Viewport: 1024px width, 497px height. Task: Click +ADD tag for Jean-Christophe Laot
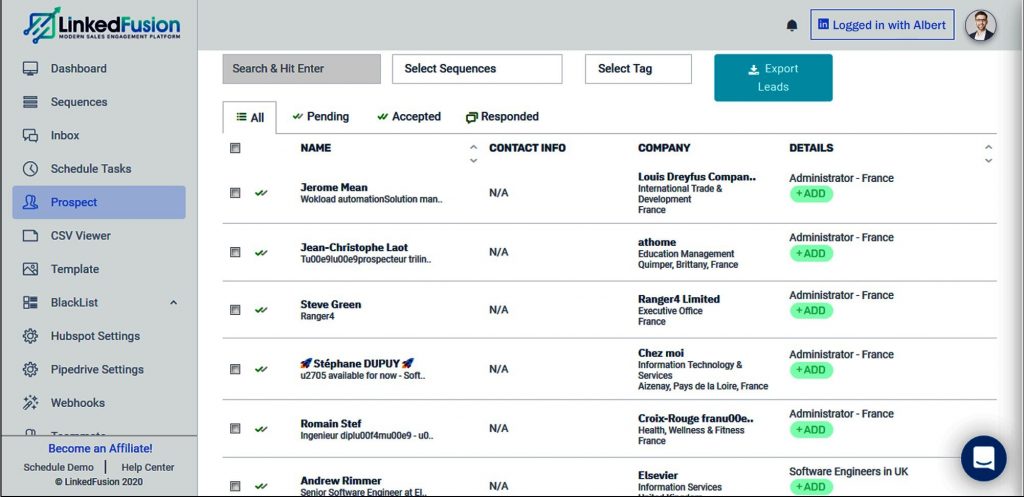point(811,253)
